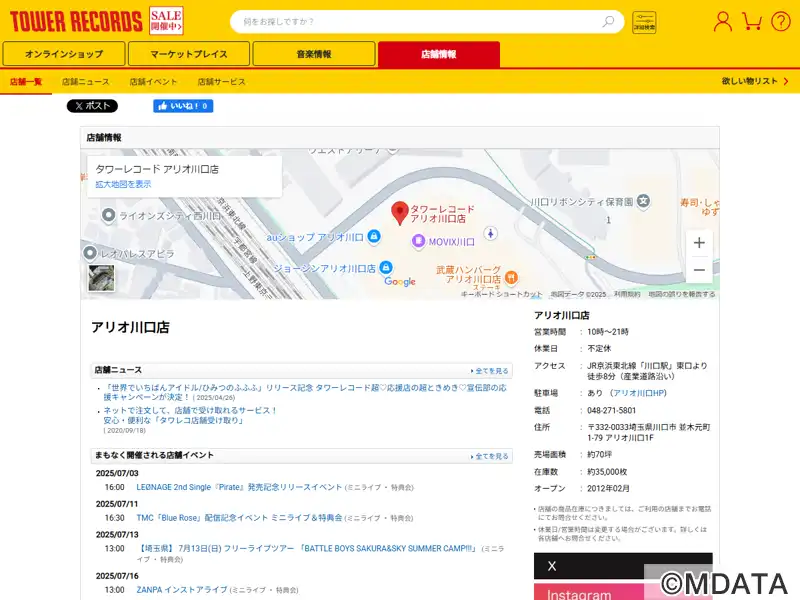Viewport: 800px width, 600px height.
Task: Open the detailed search icon
Action: [x=644, y=22]
